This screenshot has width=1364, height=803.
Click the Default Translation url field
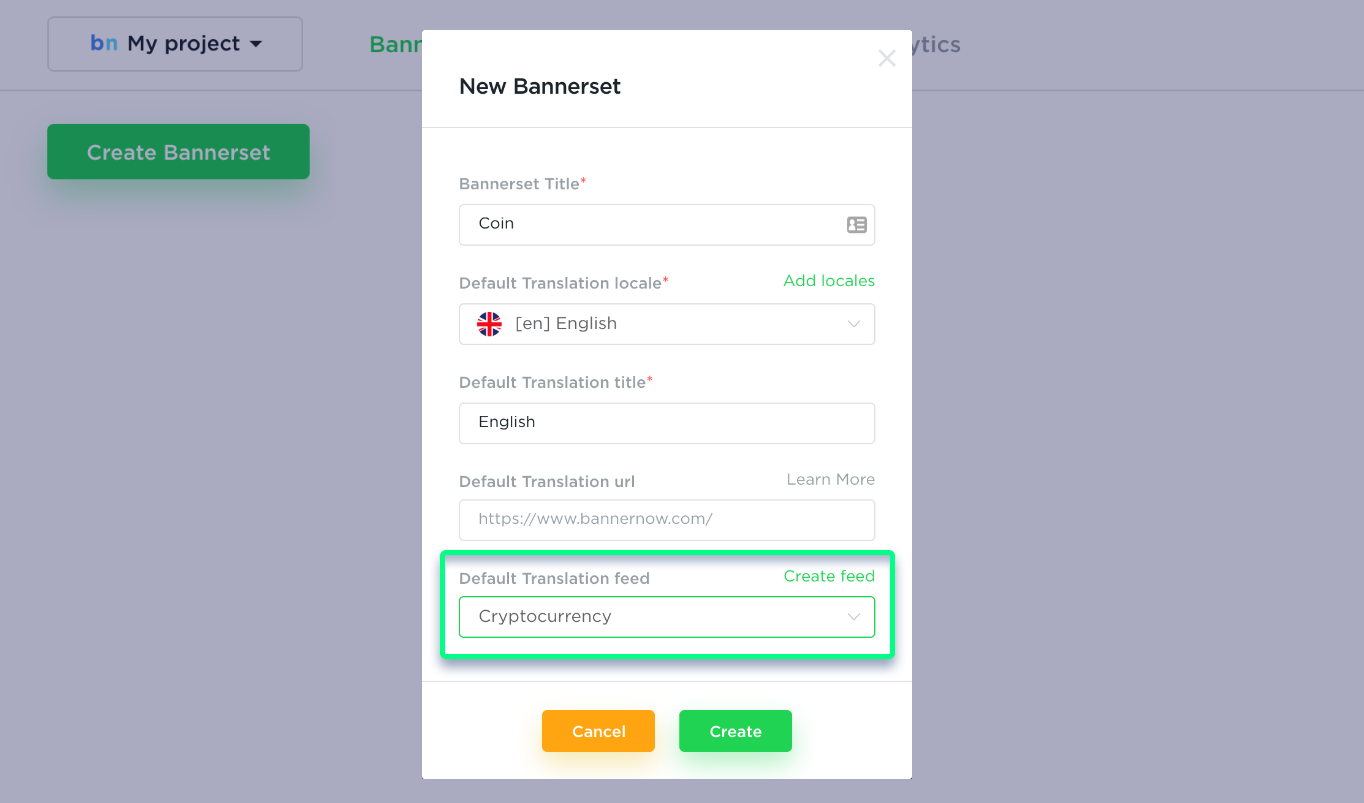point(667,520)
